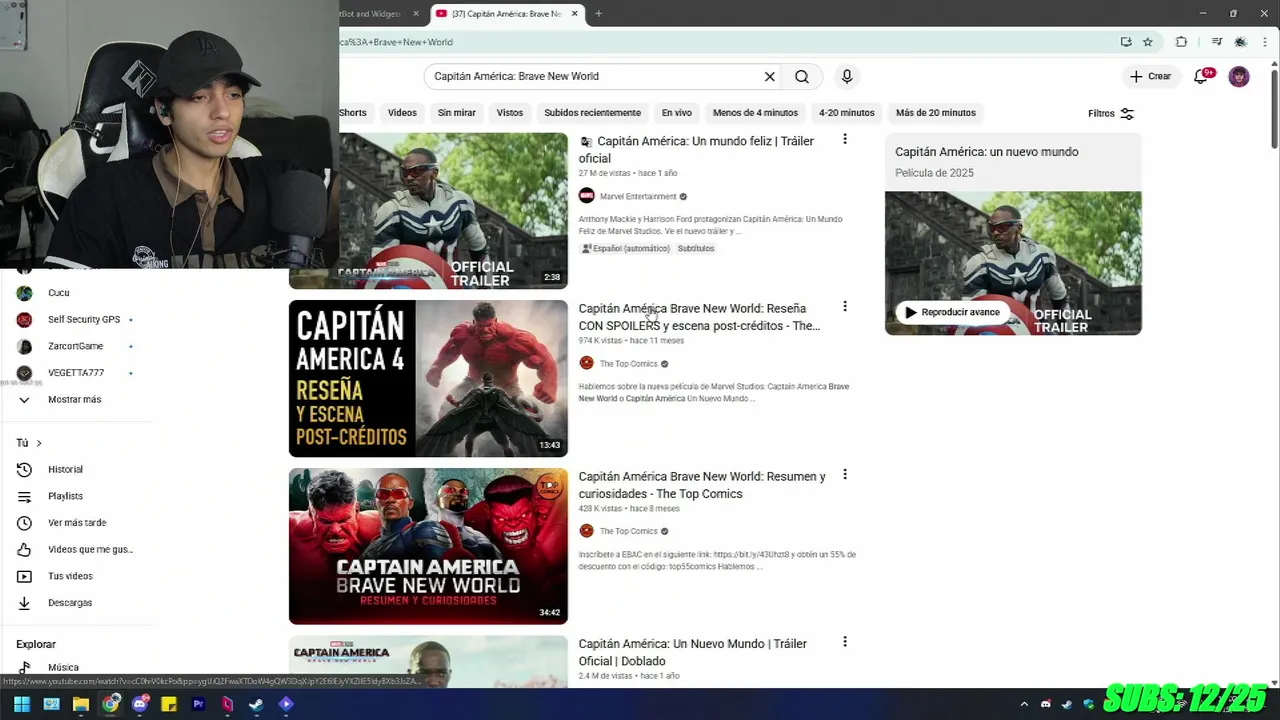The image size is (1280, 720).
Task: Open Resumen y curiosidades video title
Action: pyautogui.click(x=702, y=485)
